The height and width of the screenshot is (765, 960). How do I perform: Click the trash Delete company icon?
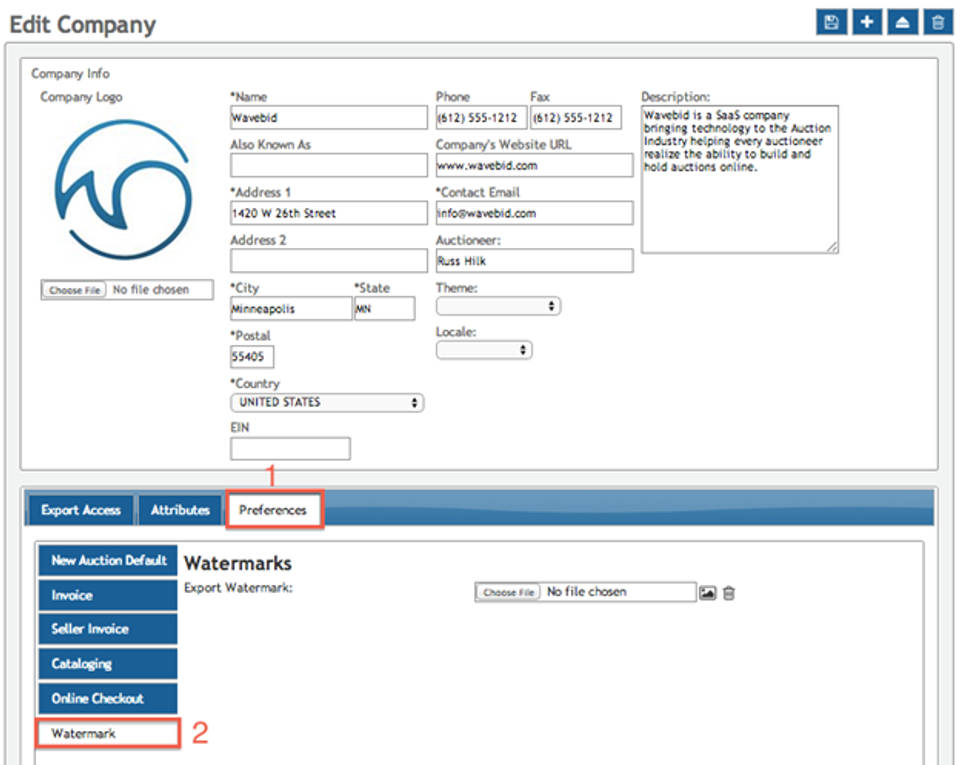[x=936, y=23]
